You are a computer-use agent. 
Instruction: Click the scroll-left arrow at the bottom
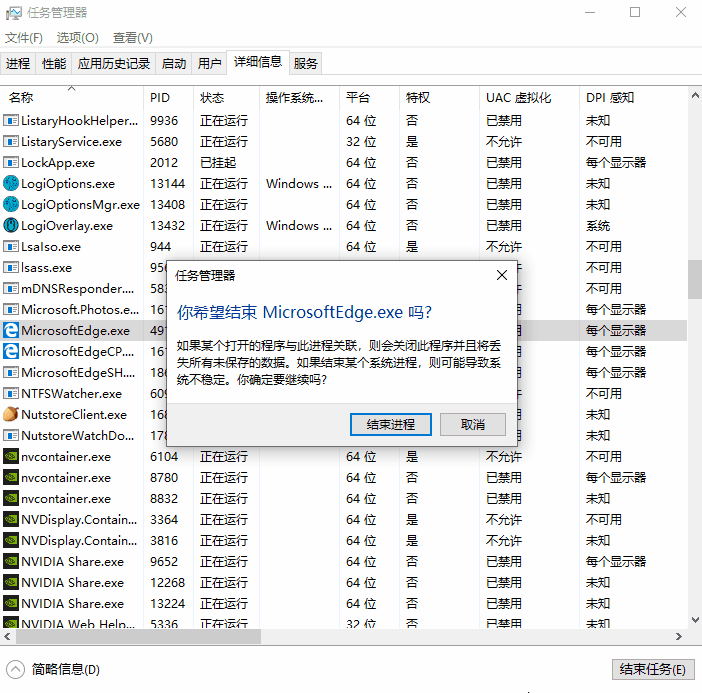(7, 636)
